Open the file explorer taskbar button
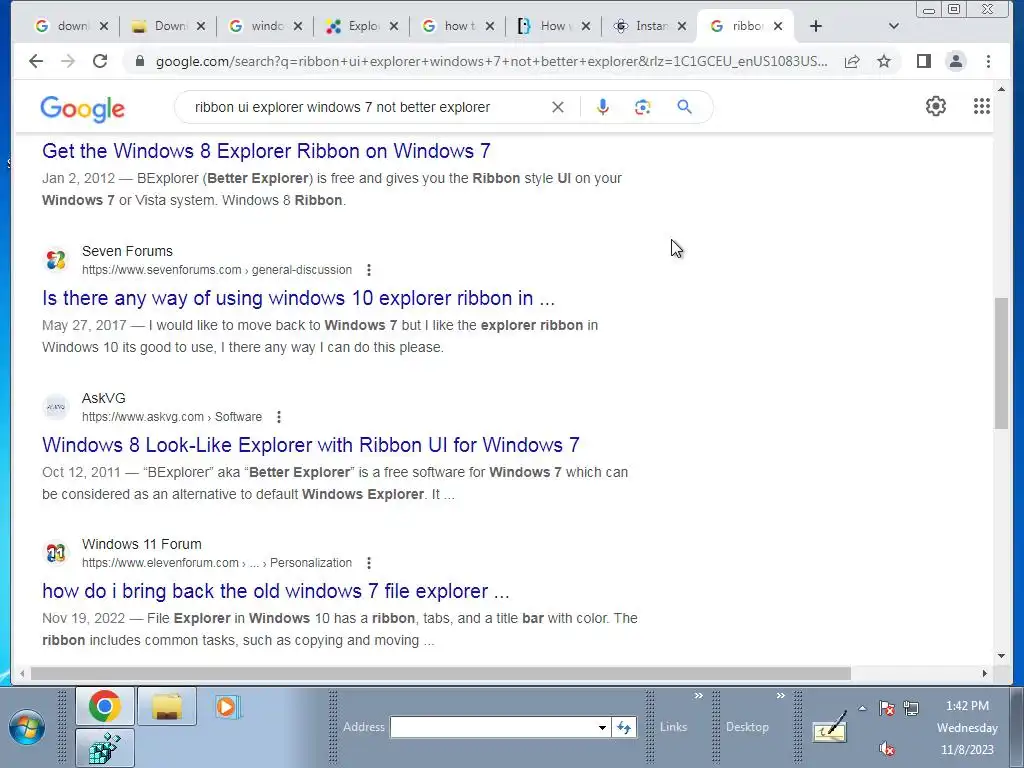 [167, 706]
